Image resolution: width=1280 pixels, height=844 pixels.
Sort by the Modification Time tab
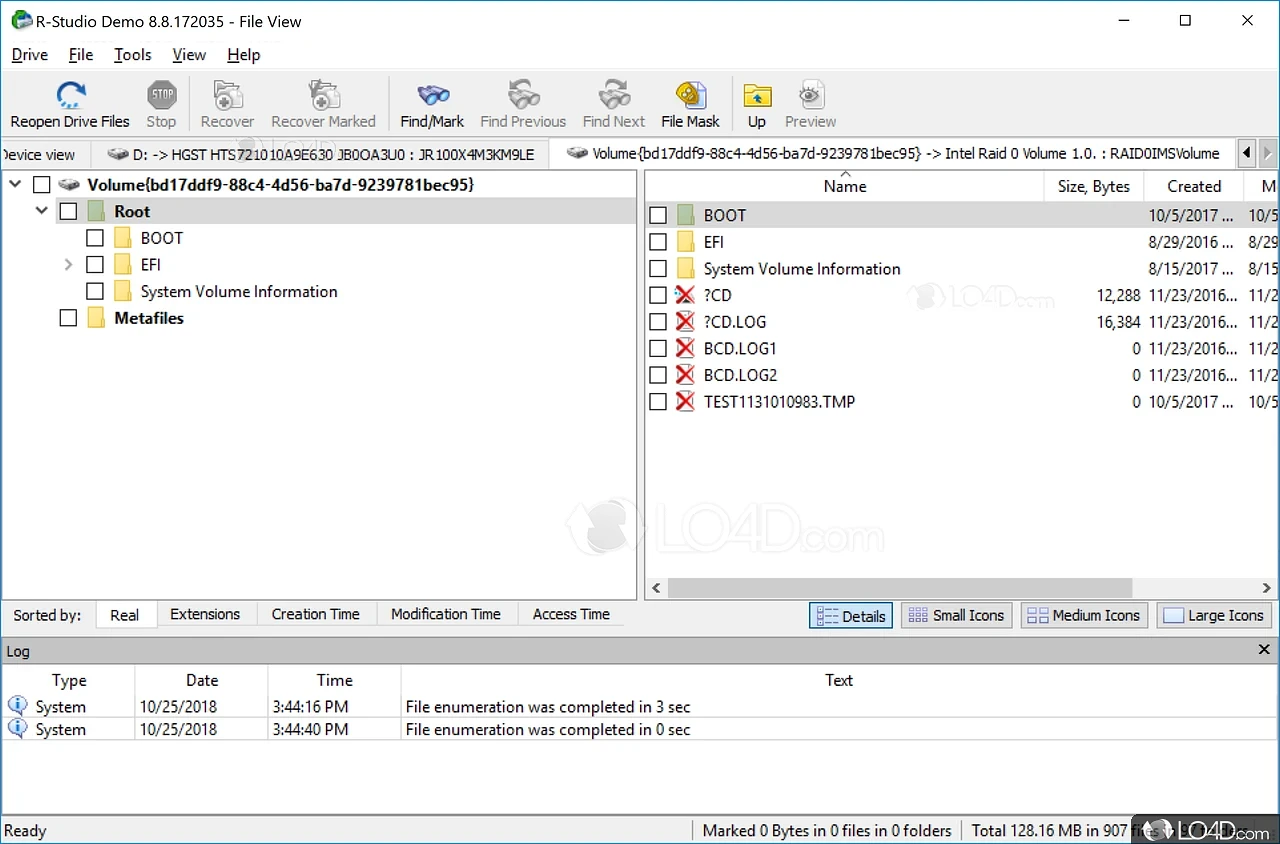point(446,614)
